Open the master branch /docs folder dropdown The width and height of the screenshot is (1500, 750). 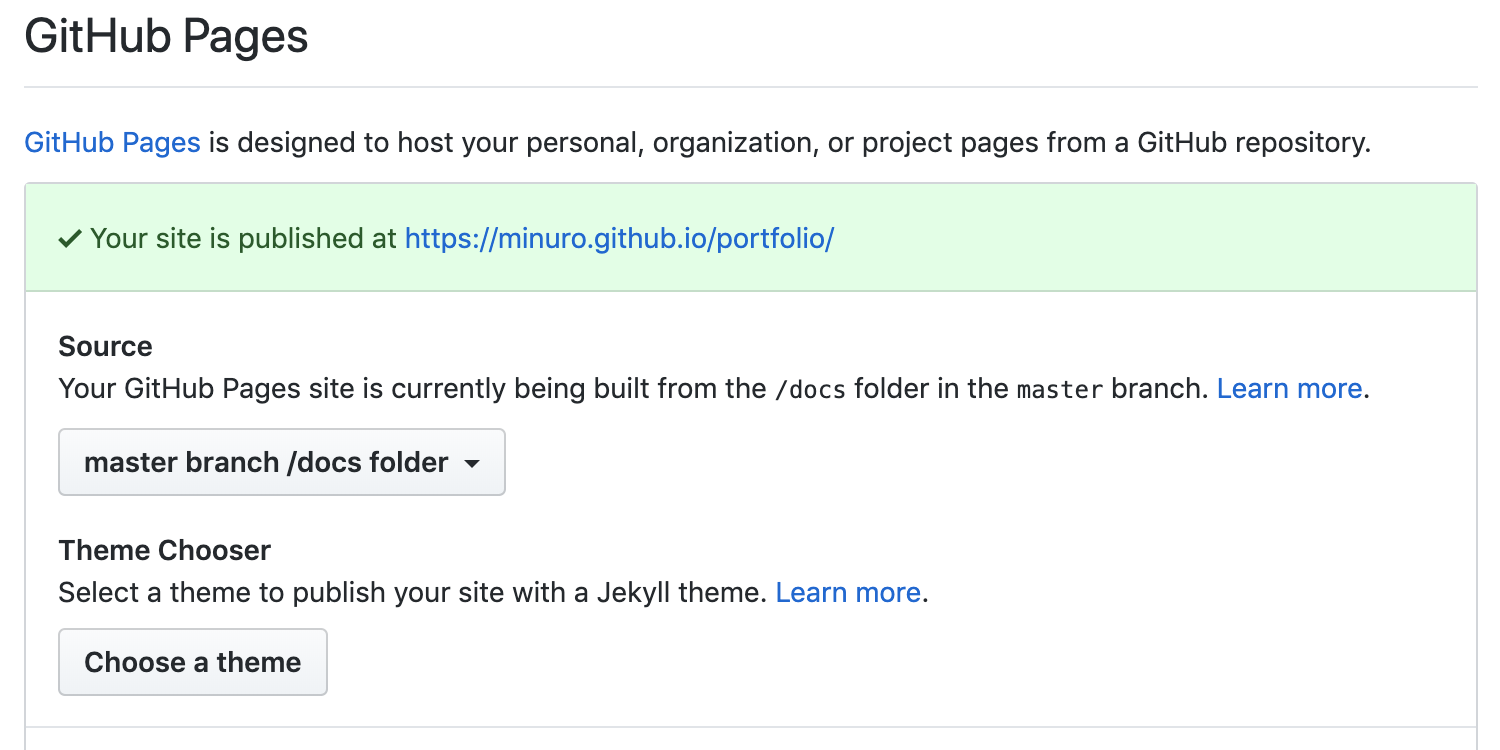click(x=281, y=462)
